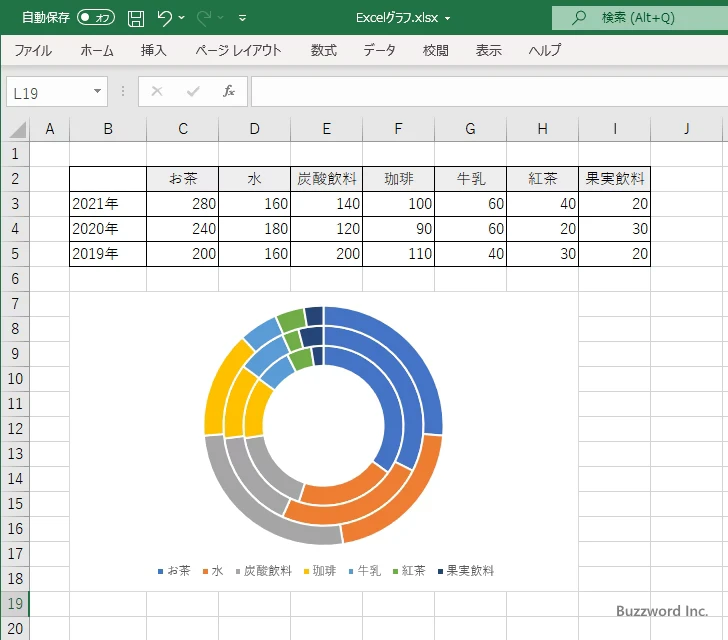
Task: Switch to the 数式 tab
Action: point(324,50)
